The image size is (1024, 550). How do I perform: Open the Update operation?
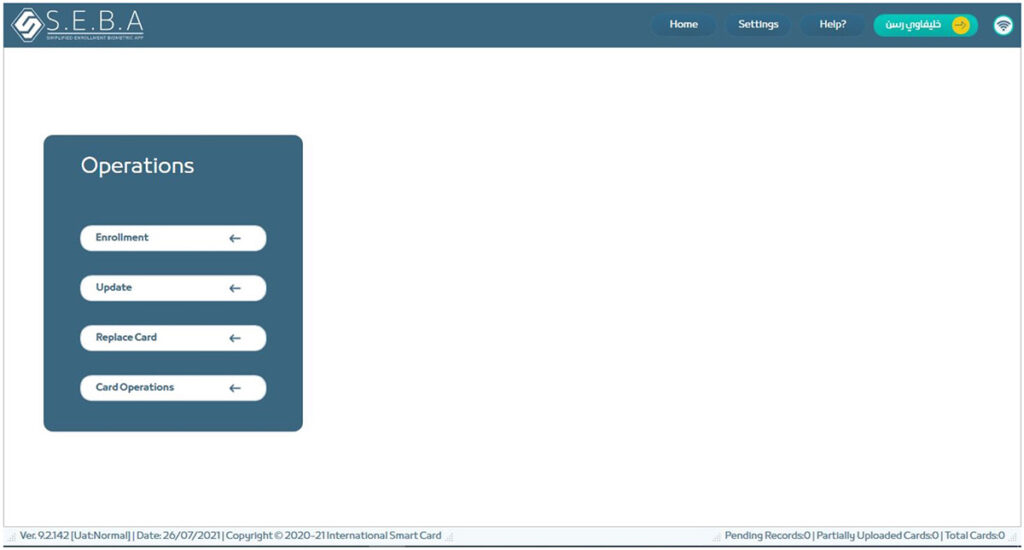pyautogui.click(x=173, y=288)
